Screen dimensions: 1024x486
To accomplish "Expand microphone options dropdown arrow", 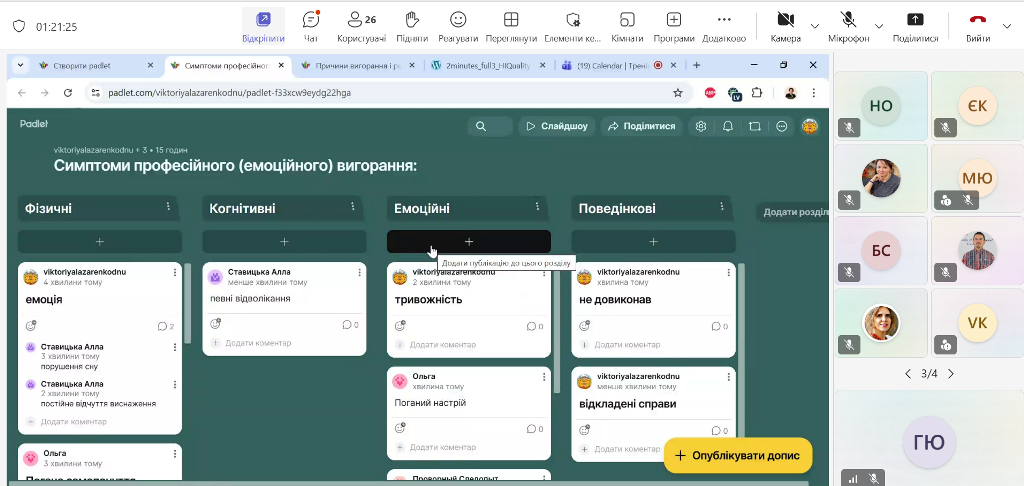I will (x=879, y=26).
